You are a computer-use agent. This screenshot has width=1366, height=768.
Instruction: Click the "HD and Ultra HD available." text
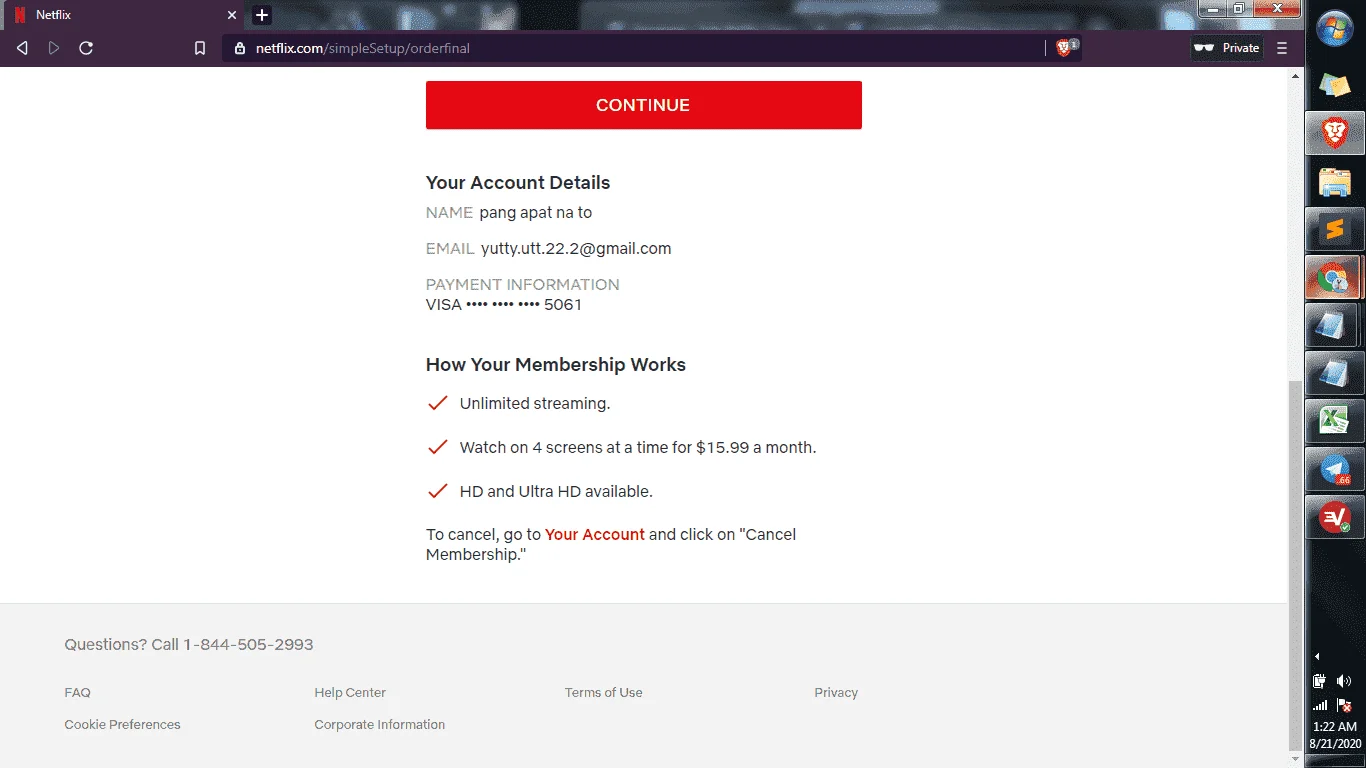click(556, 492)
